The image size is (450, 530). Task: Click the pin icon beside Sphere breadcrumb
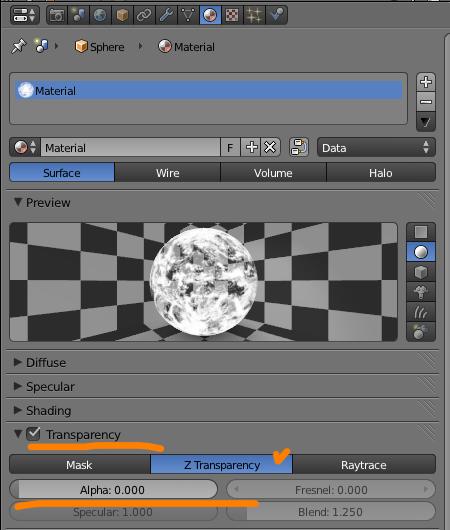(x=19, y=46)
